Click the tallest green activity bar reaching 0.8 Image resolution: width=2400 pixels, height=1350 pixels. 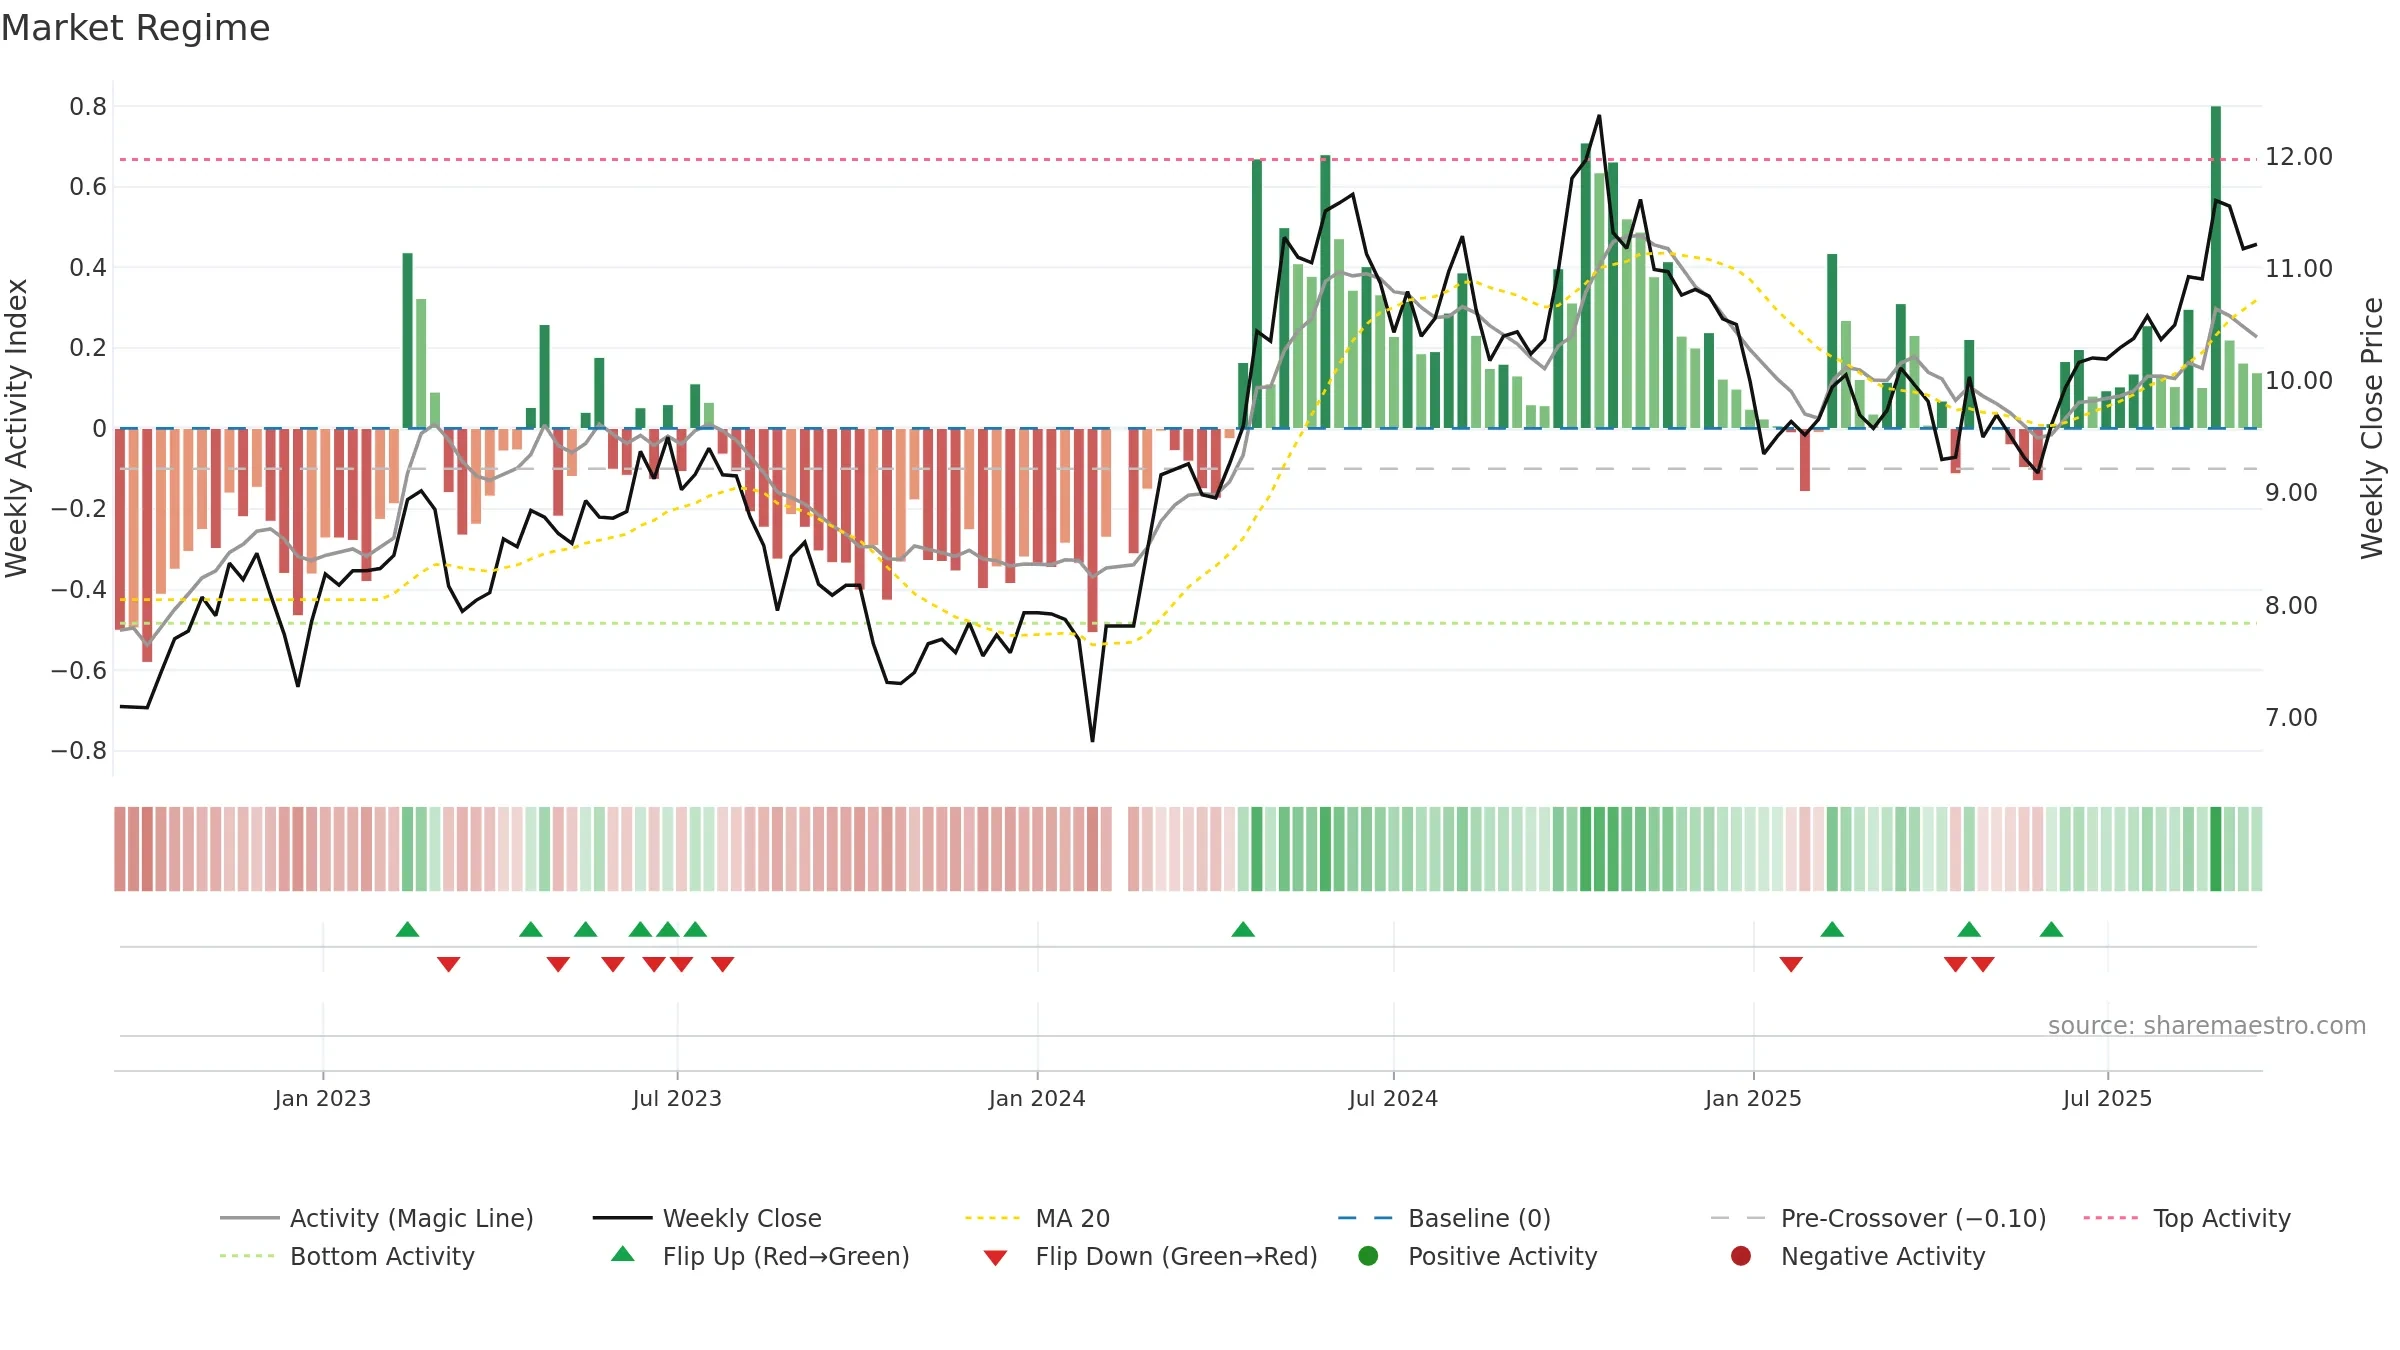tap(2216, 267)
